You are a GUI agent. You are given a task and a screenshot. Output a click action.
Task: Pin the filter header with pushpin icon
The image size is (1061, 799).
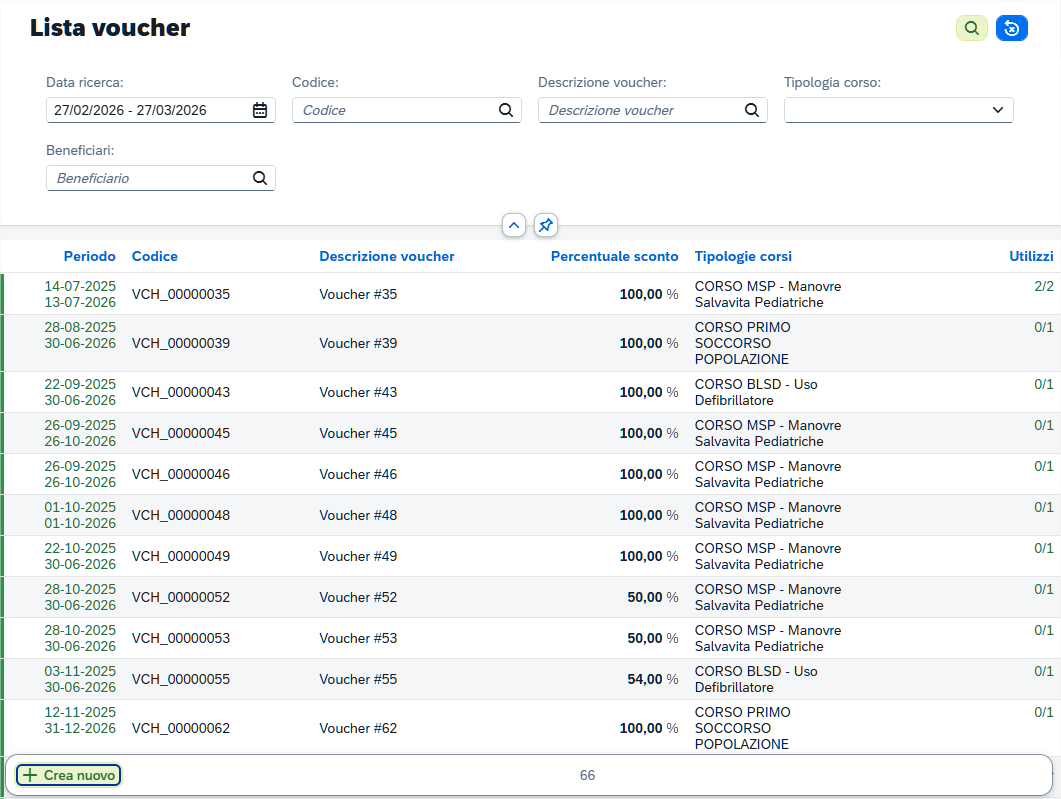pyautogui.click(x=545, y=225)
